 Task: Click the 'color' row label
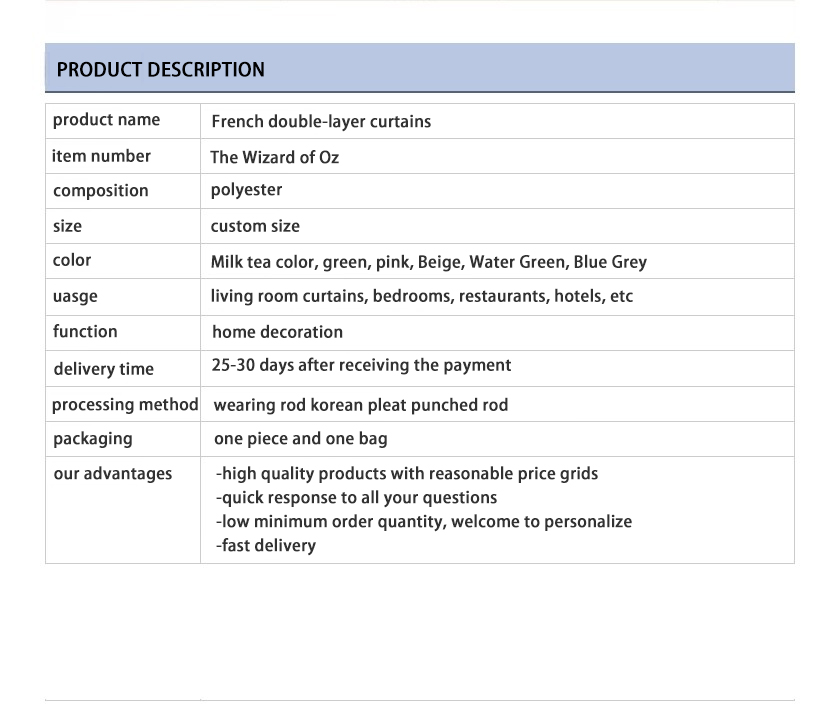72,260
